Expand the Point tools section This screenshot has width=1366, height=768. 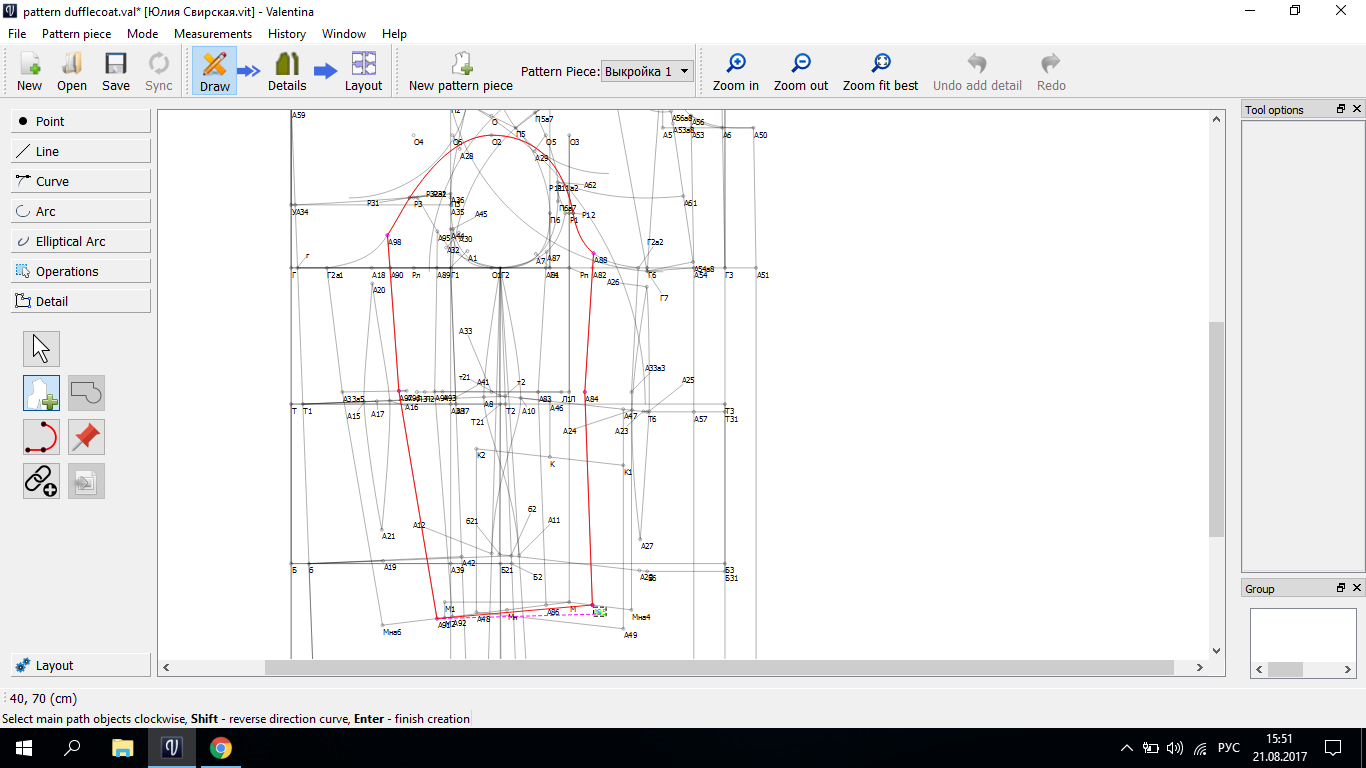(81, 121)
